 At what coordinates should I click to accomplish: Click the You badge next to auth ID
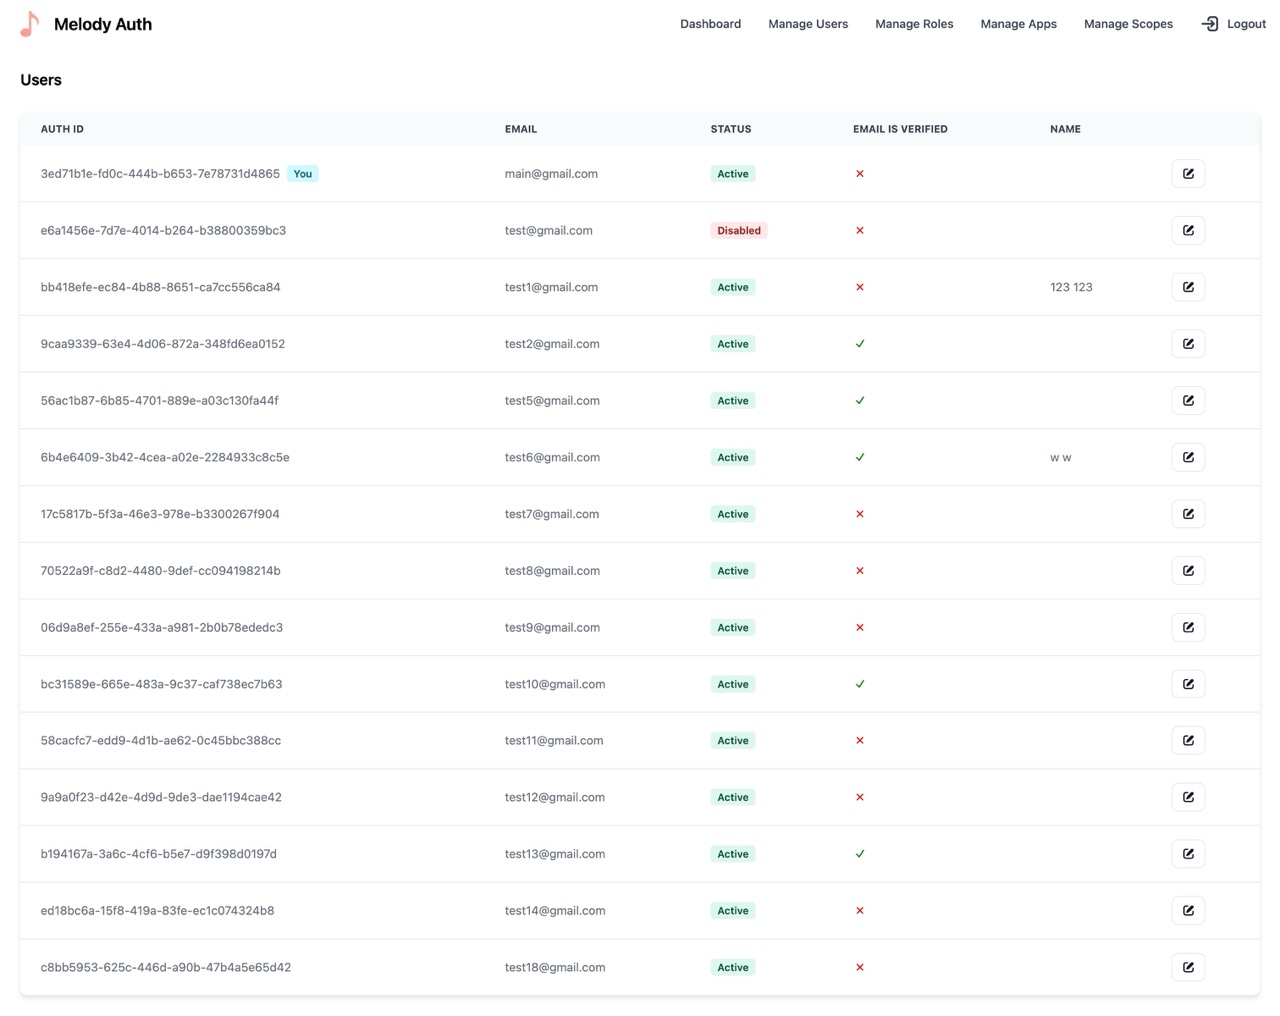point(303,174)
